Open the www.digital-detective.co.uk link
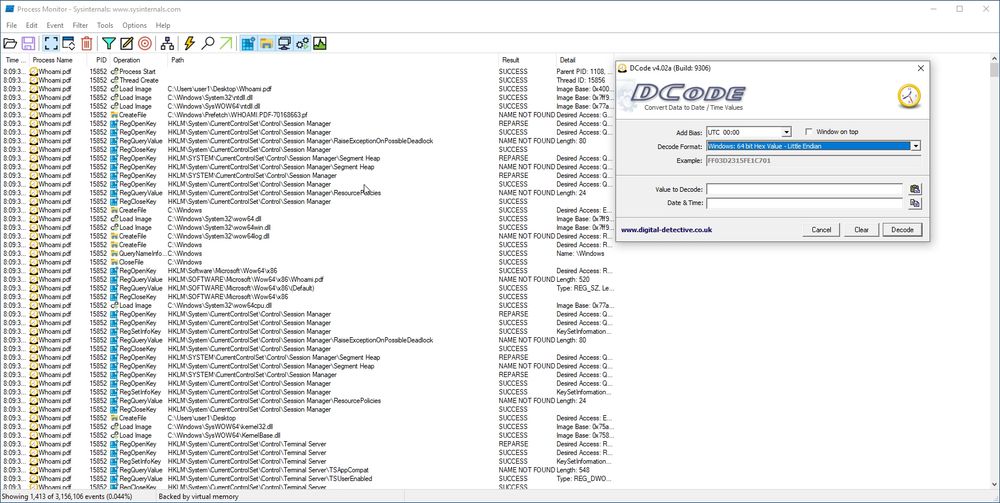This screenshot has height=503, width=1000. 666,230
